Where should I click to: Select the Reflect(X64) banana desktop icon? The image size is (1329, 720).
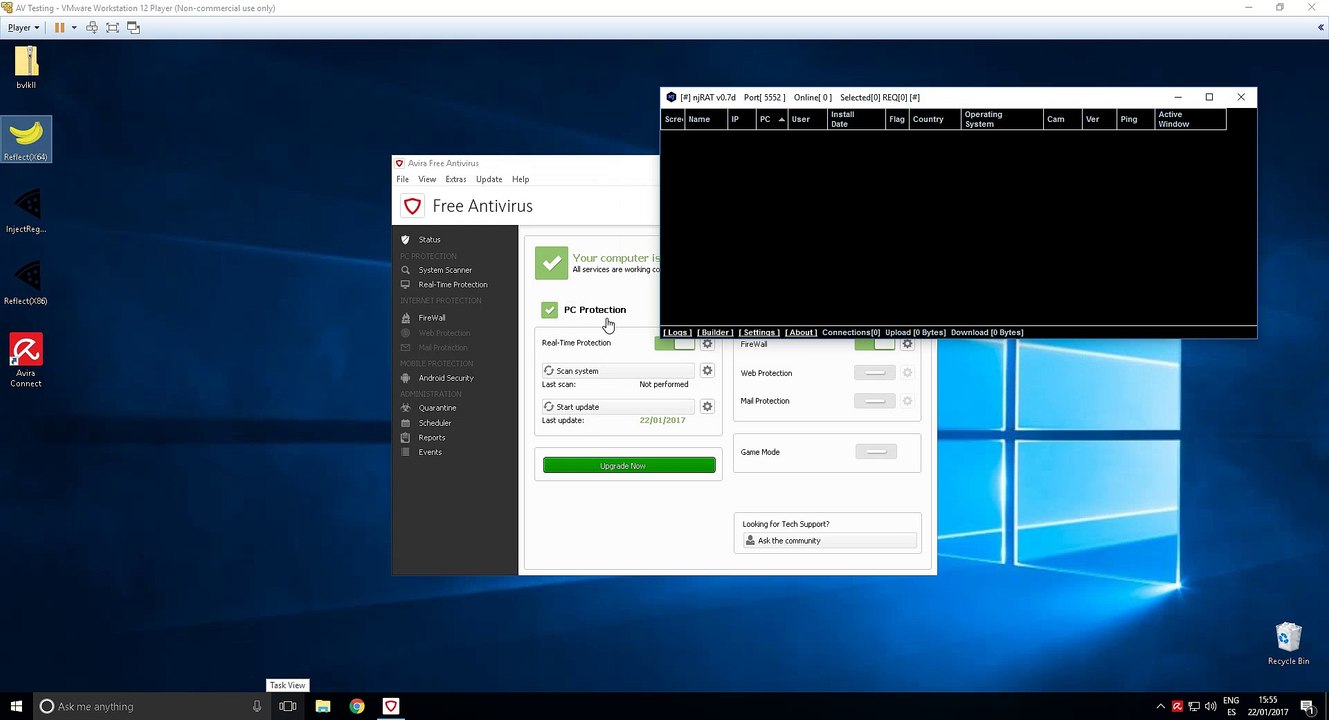pos(26,139)
